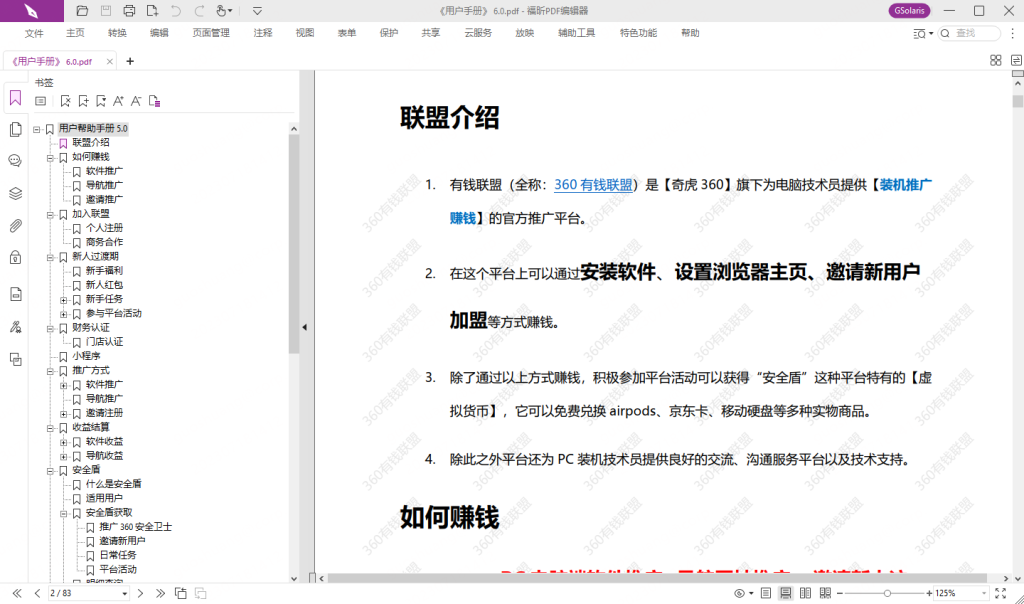Open the Bookmarks panel in the sidebar
Image resolution: width=1024 pixels, height=604 pixels.
pyautogui.click(x=15, y=98)
